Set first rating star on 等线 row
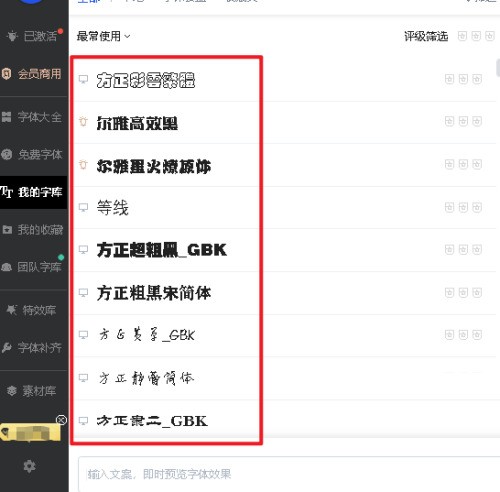 click(x=449, y=207)
